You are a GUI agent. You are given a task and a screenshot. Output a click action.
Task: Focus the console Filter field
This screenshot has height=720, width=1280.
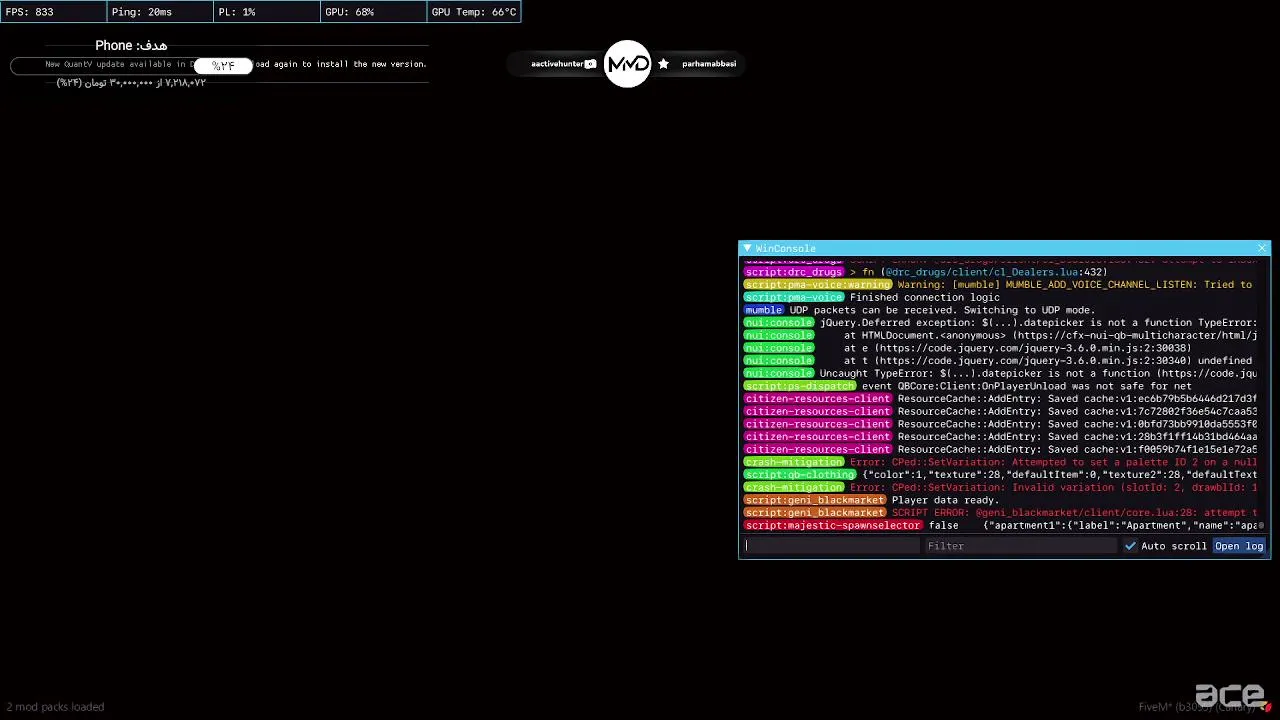[1020, 546]
